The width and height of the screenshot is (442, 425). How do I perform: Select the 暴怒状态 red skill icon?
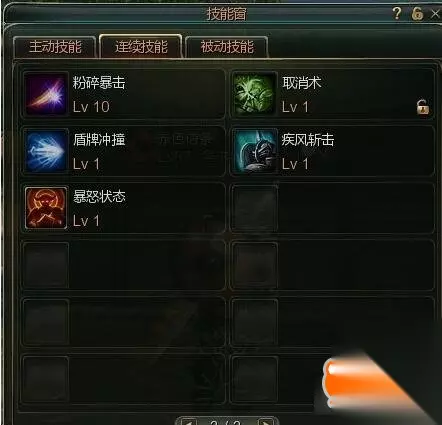pyautogui.click(x=46, y=208)
